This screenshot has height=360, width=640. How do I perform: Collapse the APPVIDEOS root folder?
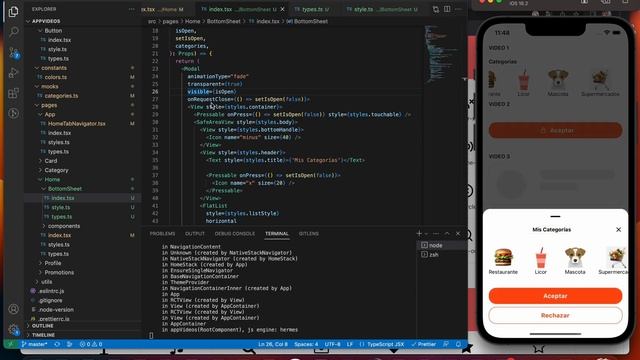pos(46,21)
